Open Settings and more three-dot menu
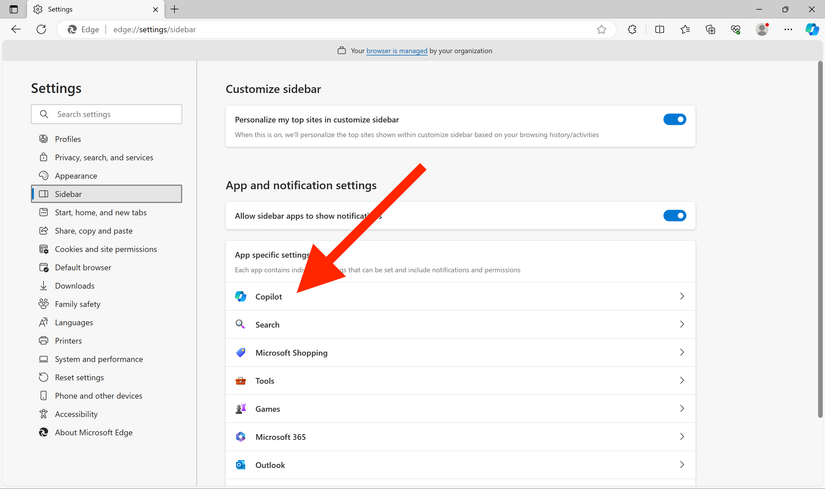825x489 pixels. [788, 30]
